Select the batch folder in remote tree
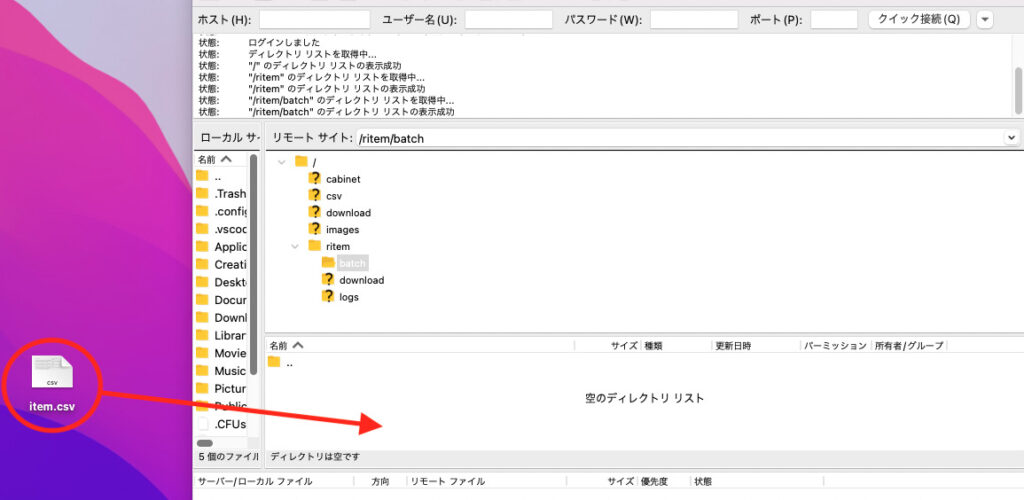1024x500 pixels. (353, 263)
